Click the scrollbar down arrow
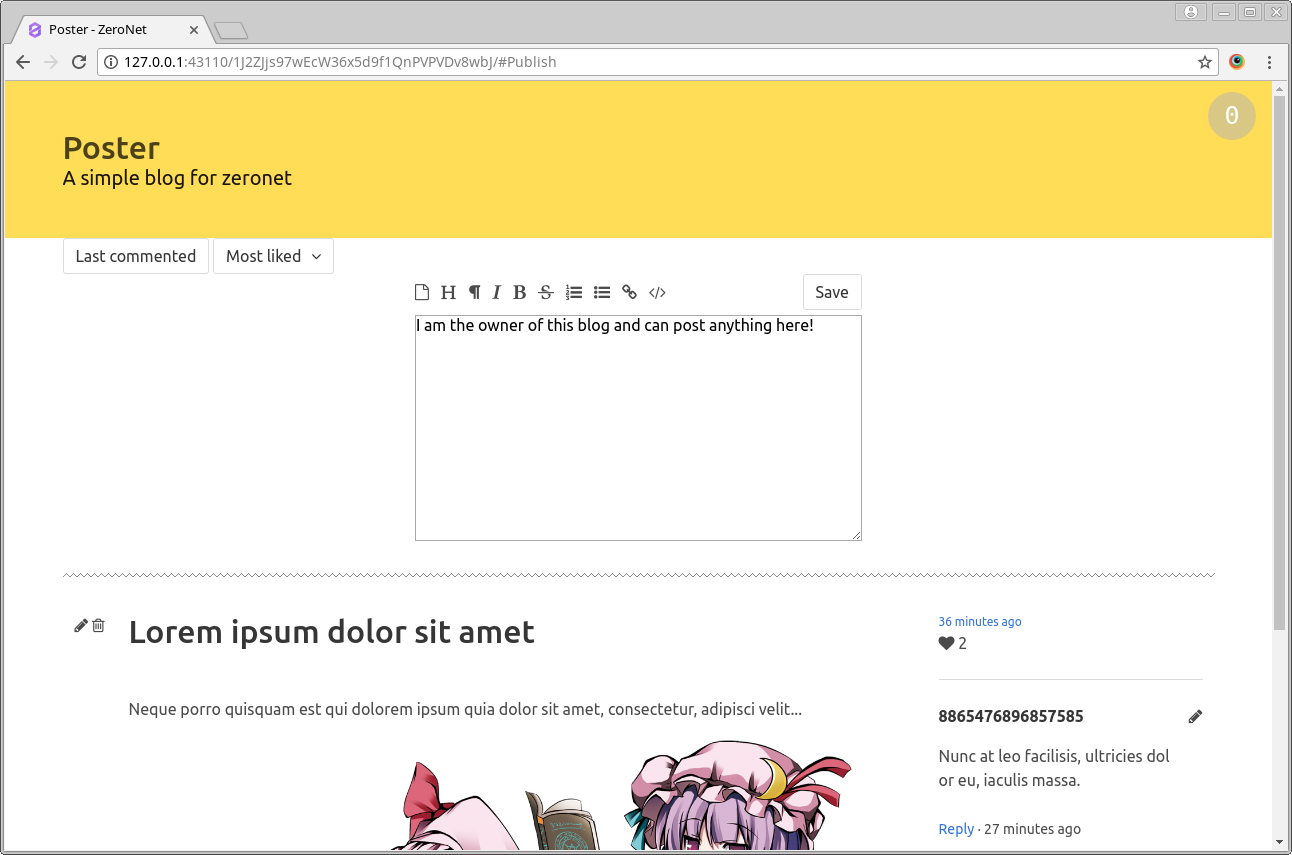This screenshot has width=1292, height=855. [x=1279, y=842]
